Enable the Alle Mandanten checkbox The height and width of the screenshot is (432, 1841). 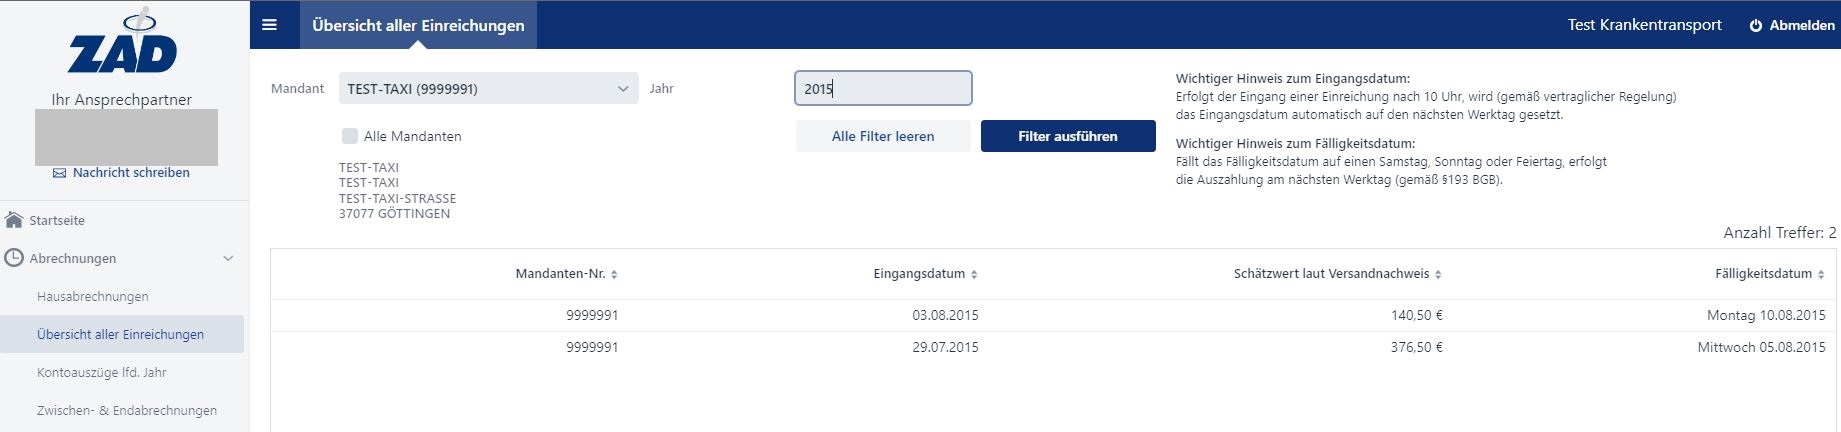tap(350, 136)
